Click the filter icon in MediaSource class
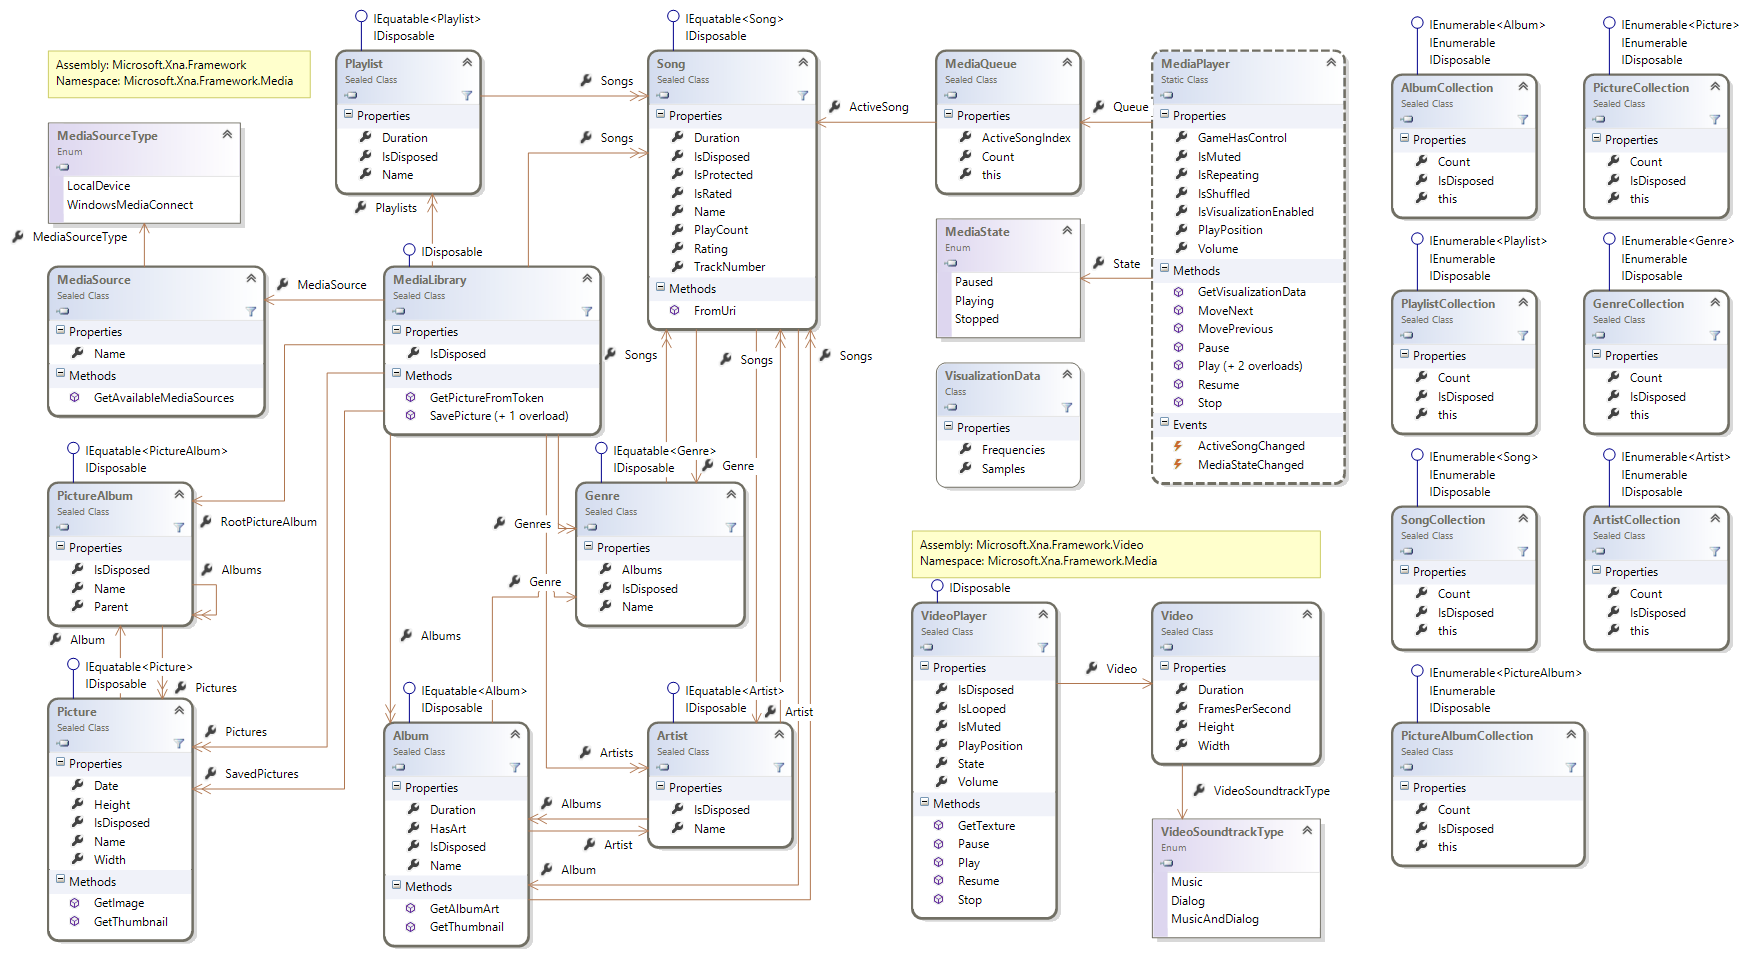The width and height of the screenshot is (1756, 955). pyautogui.click(x=251, y=312)
